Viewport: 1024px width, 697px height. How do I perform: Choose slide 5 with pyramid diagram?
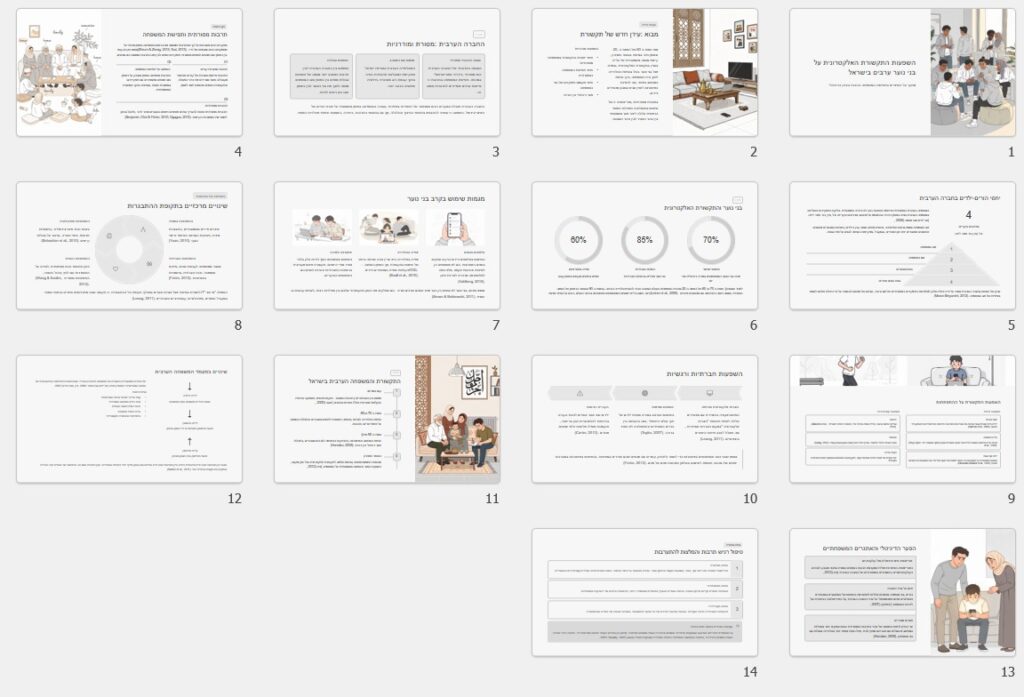(x=902, y=246)
